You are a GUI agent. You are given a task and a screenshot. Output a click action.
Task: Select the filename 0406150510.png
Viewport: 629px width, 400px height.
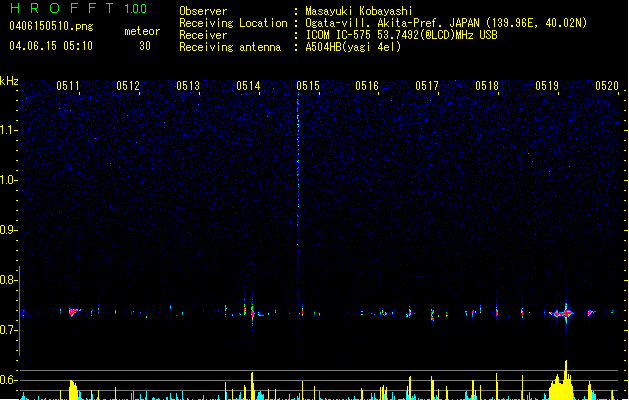(x=51, y=26)
